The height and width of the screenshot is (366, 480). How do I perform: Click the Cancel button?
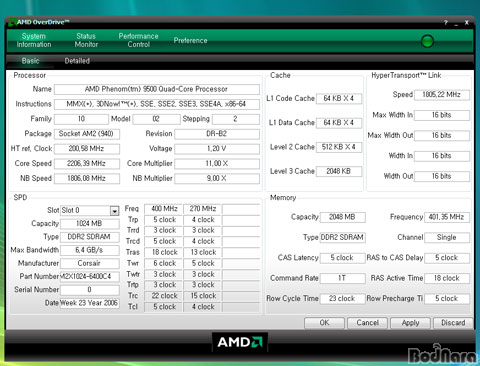click(367, 323)
